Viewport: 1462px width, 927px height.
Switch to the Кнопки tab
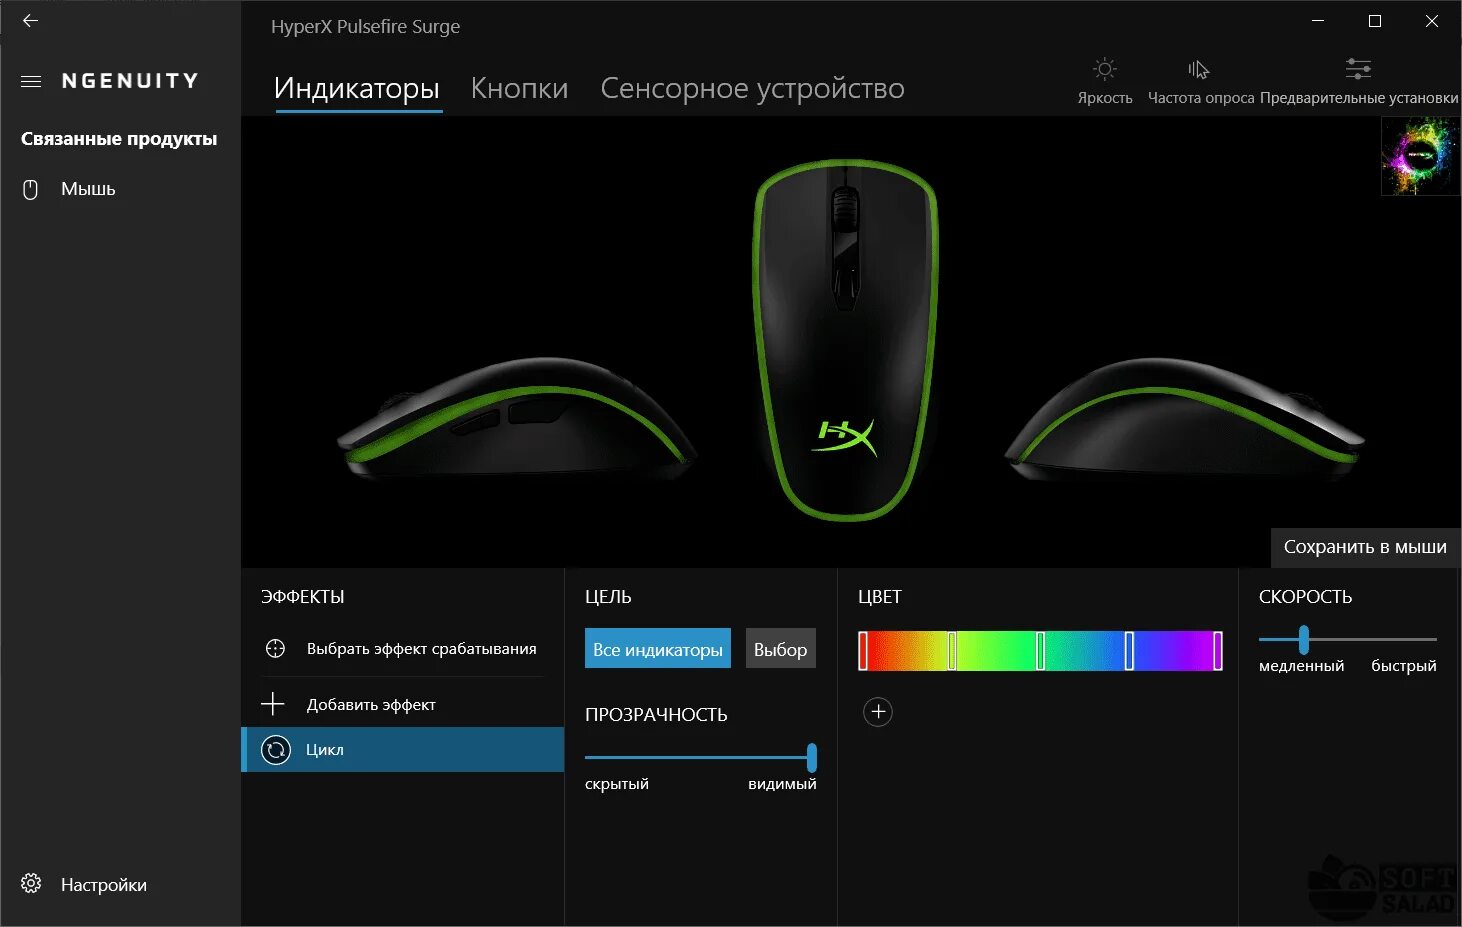[519, 88]
